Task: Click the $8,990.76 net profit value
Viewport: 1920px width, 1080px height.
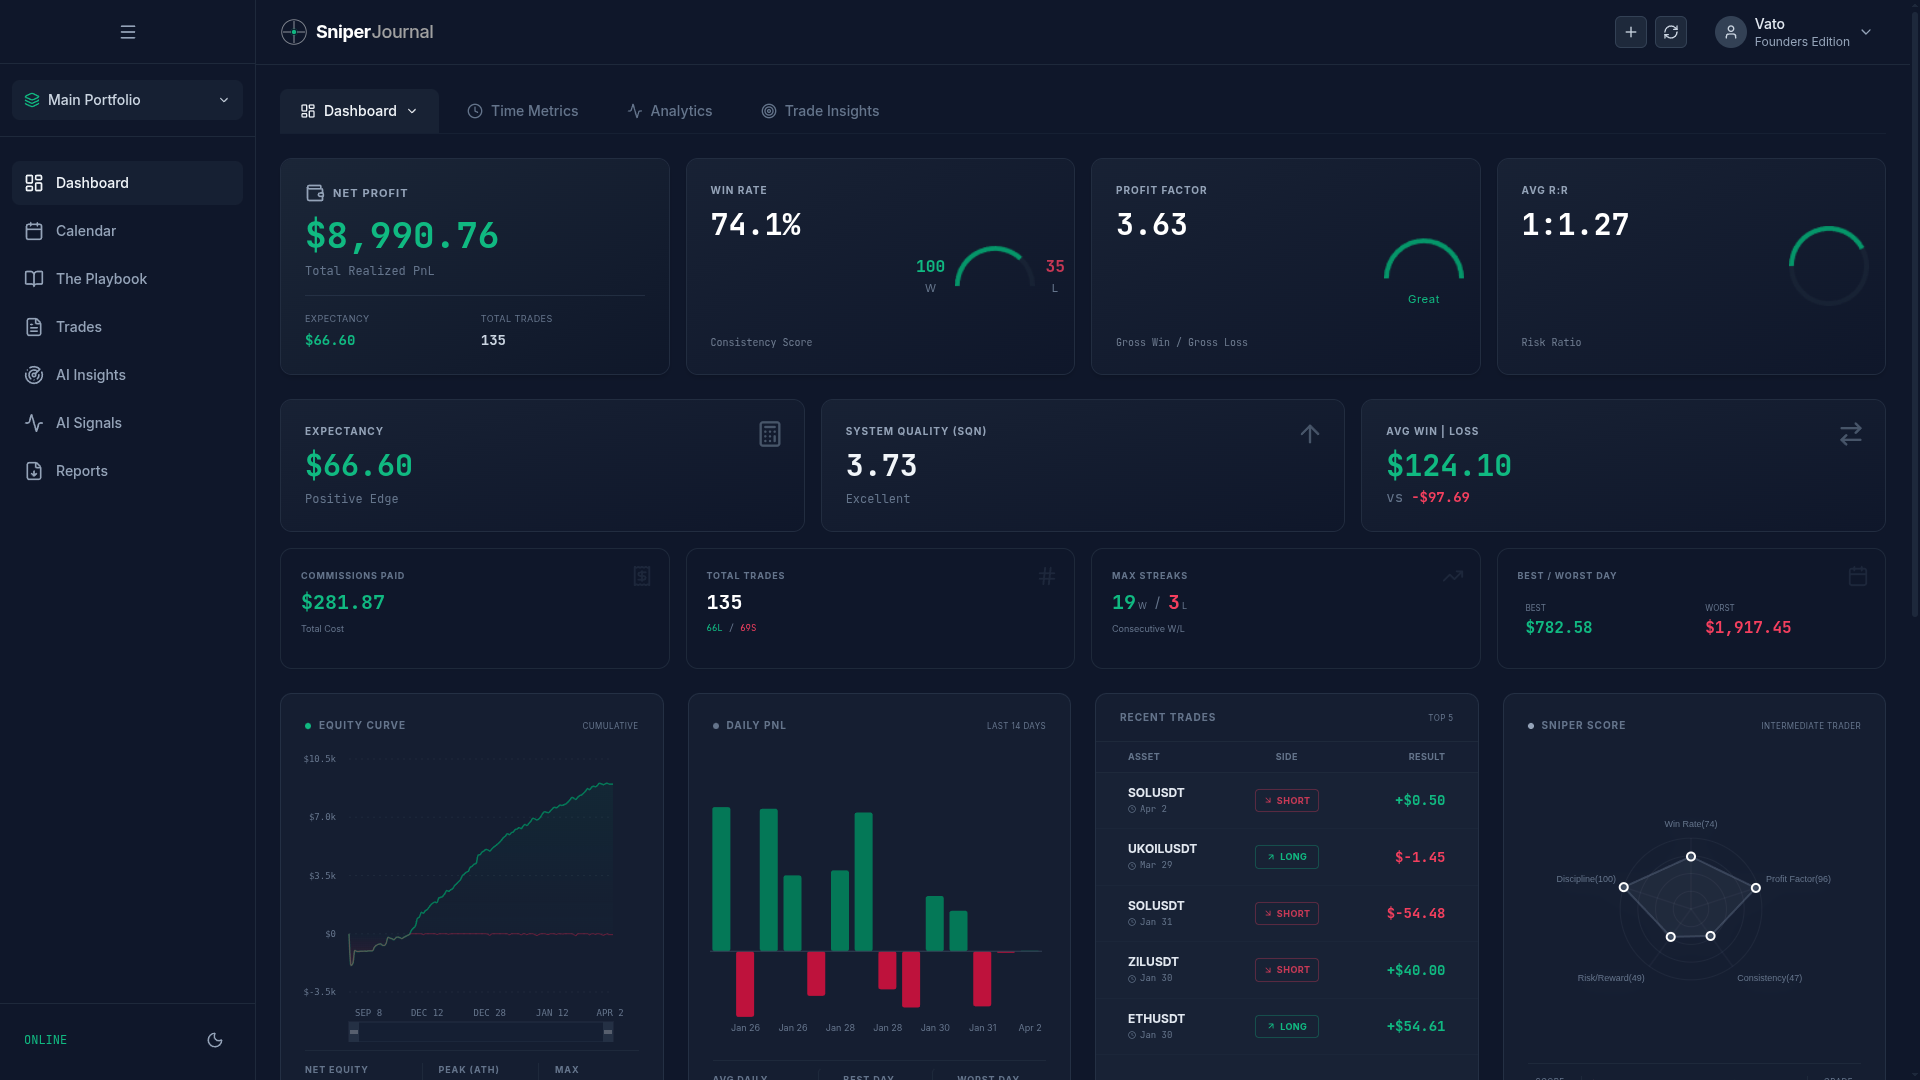Action: 402,236
